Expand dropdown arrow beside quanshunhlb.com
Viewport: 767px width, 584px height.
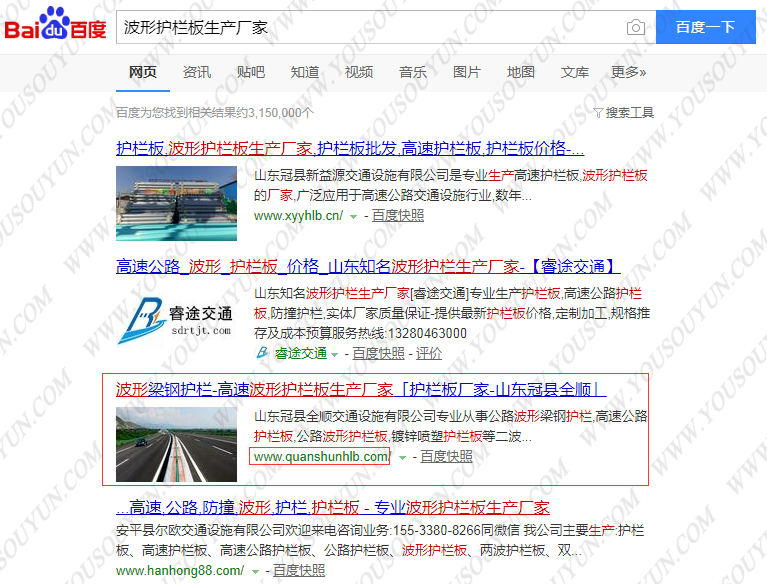point(403,458)
